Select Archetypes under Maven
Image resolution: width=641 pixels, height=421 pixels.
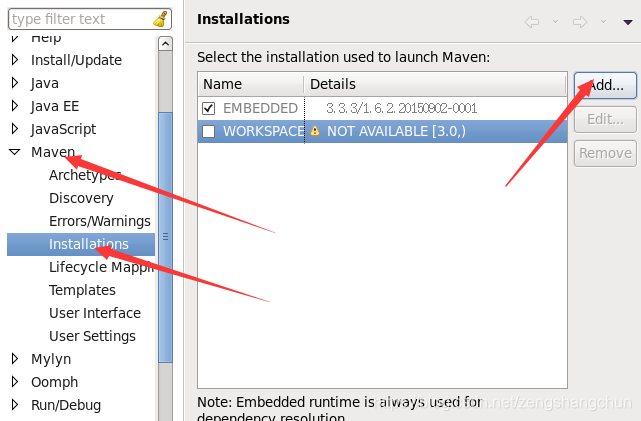(x=85, y=175)
